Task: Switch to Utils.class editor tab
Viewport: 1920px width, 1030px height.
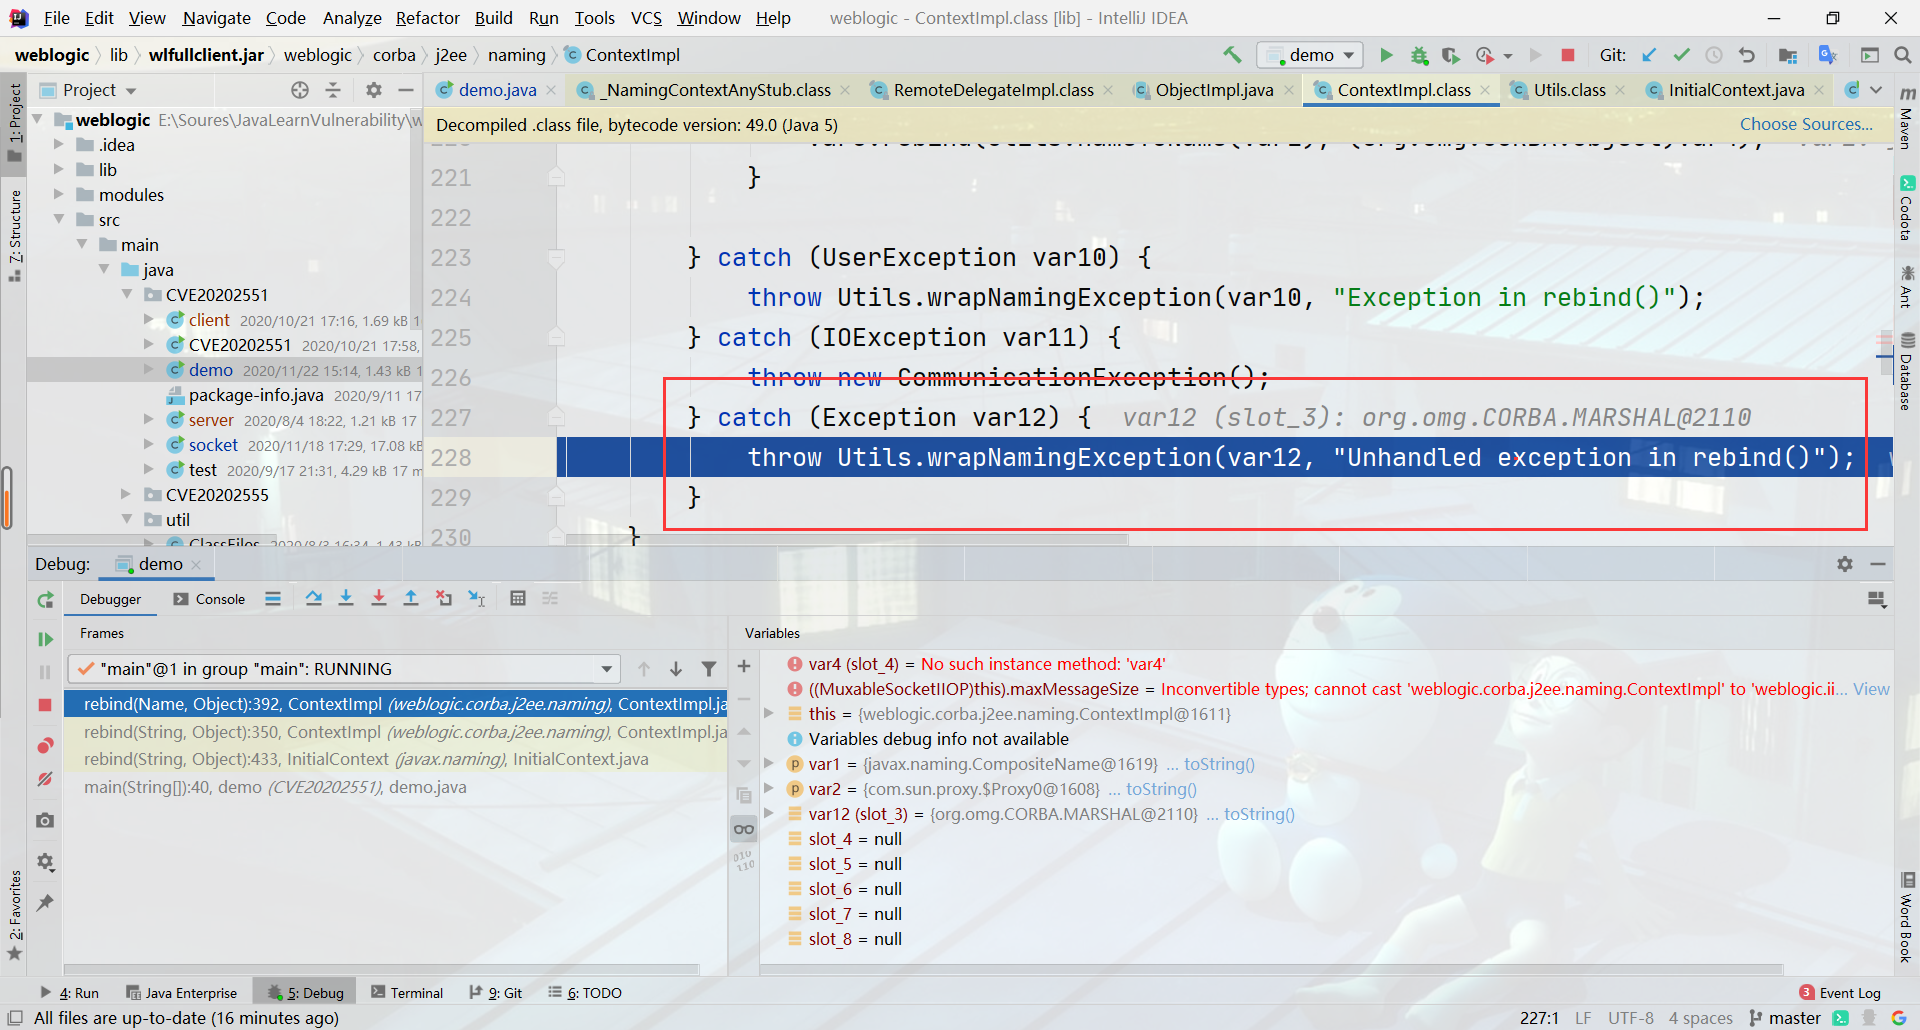Action: coord(1569,90)
